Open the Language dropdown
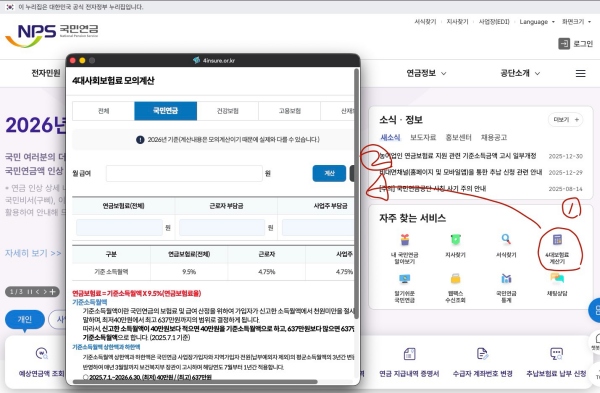 click(537, 22)
